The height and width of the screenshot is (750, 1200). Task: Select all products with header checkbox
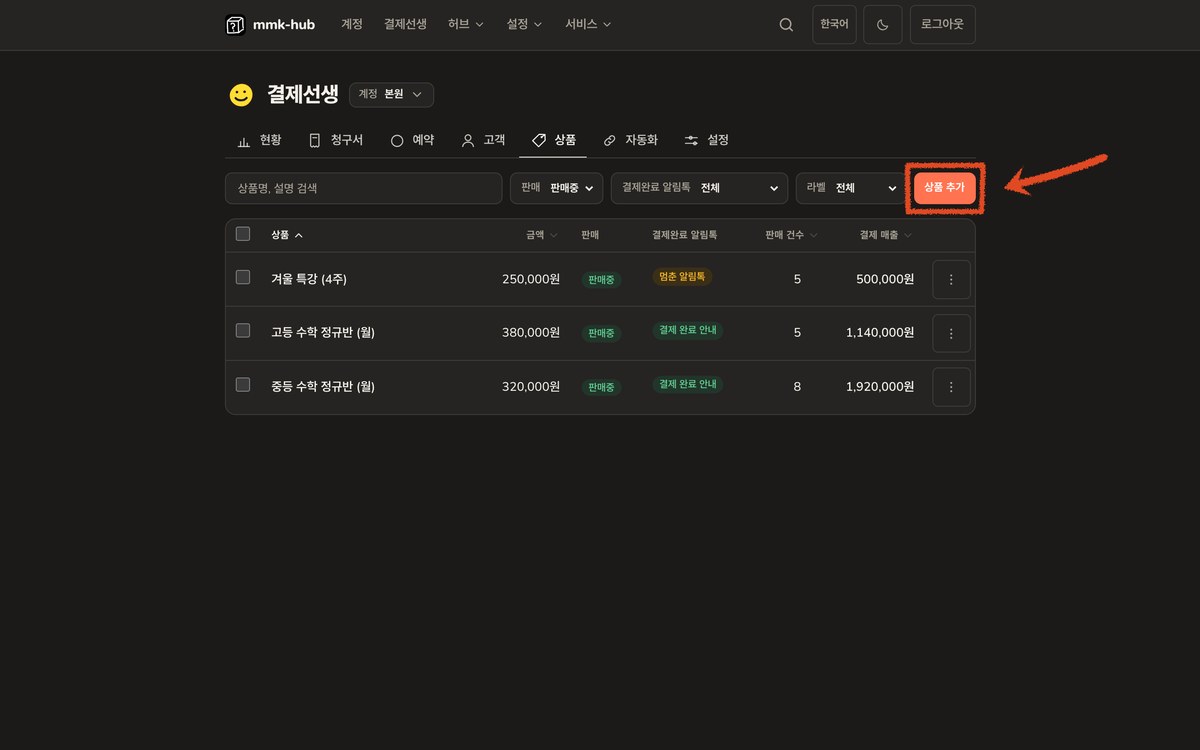(x=243, y=234)
